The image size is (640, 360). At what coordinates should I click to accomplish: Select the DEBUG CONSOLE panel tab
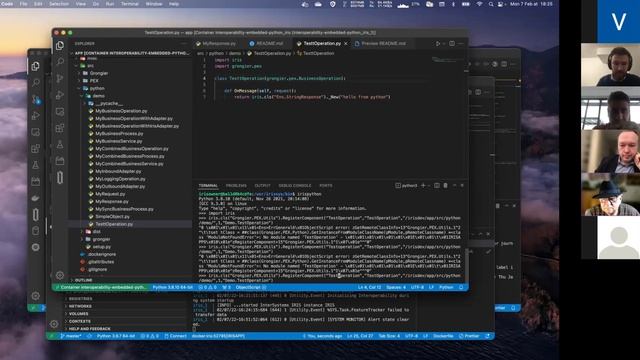point(295,186)
